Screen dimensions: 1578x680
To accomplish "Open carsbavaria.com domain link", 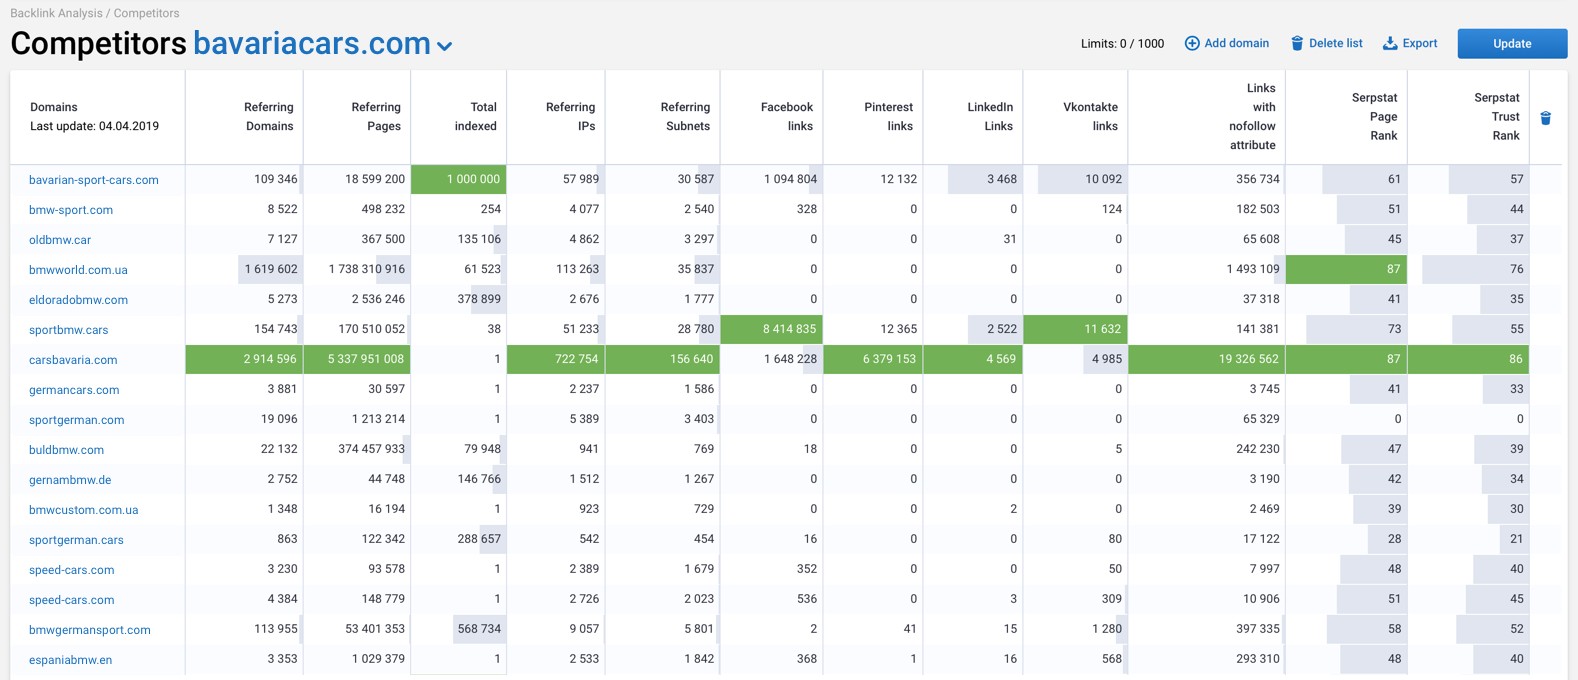I will coord(73,360).
